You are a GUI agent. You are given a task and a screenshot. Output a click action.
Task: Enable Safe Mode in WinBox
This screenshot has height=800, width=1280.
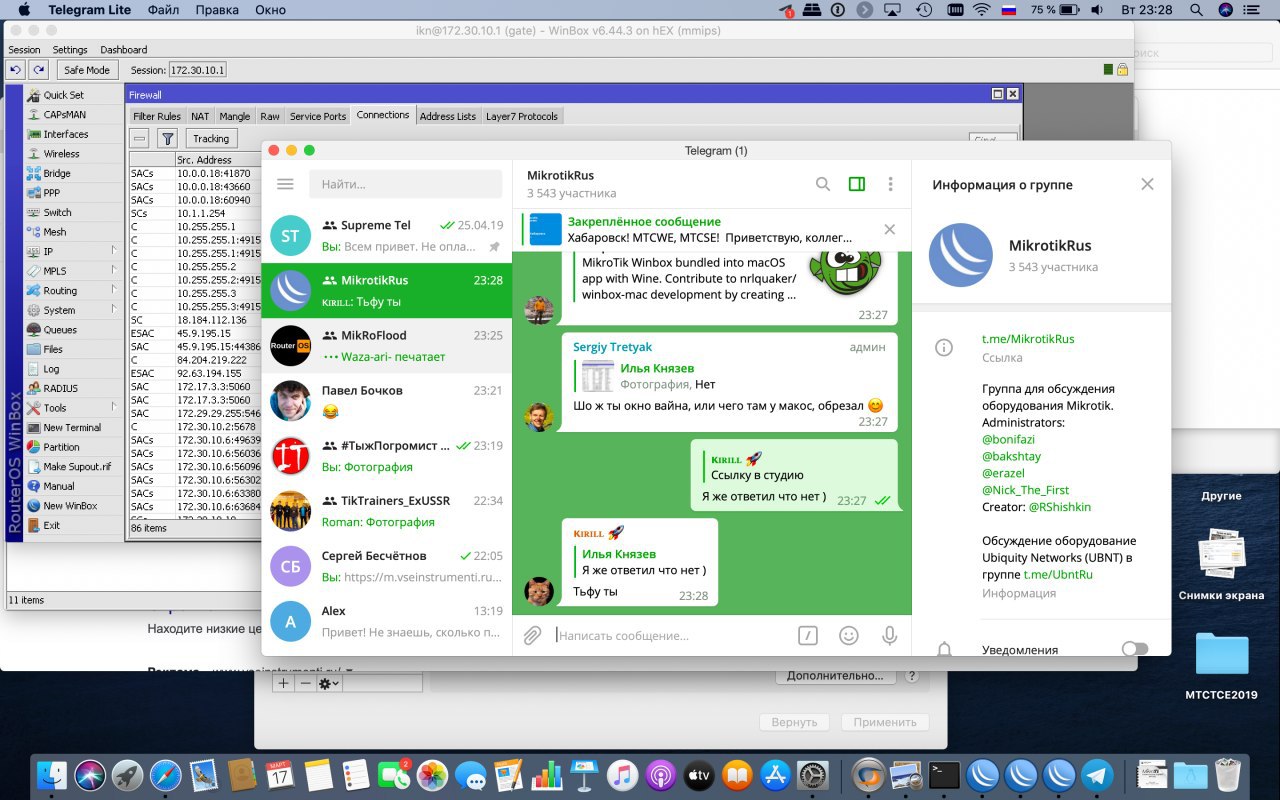87,70
